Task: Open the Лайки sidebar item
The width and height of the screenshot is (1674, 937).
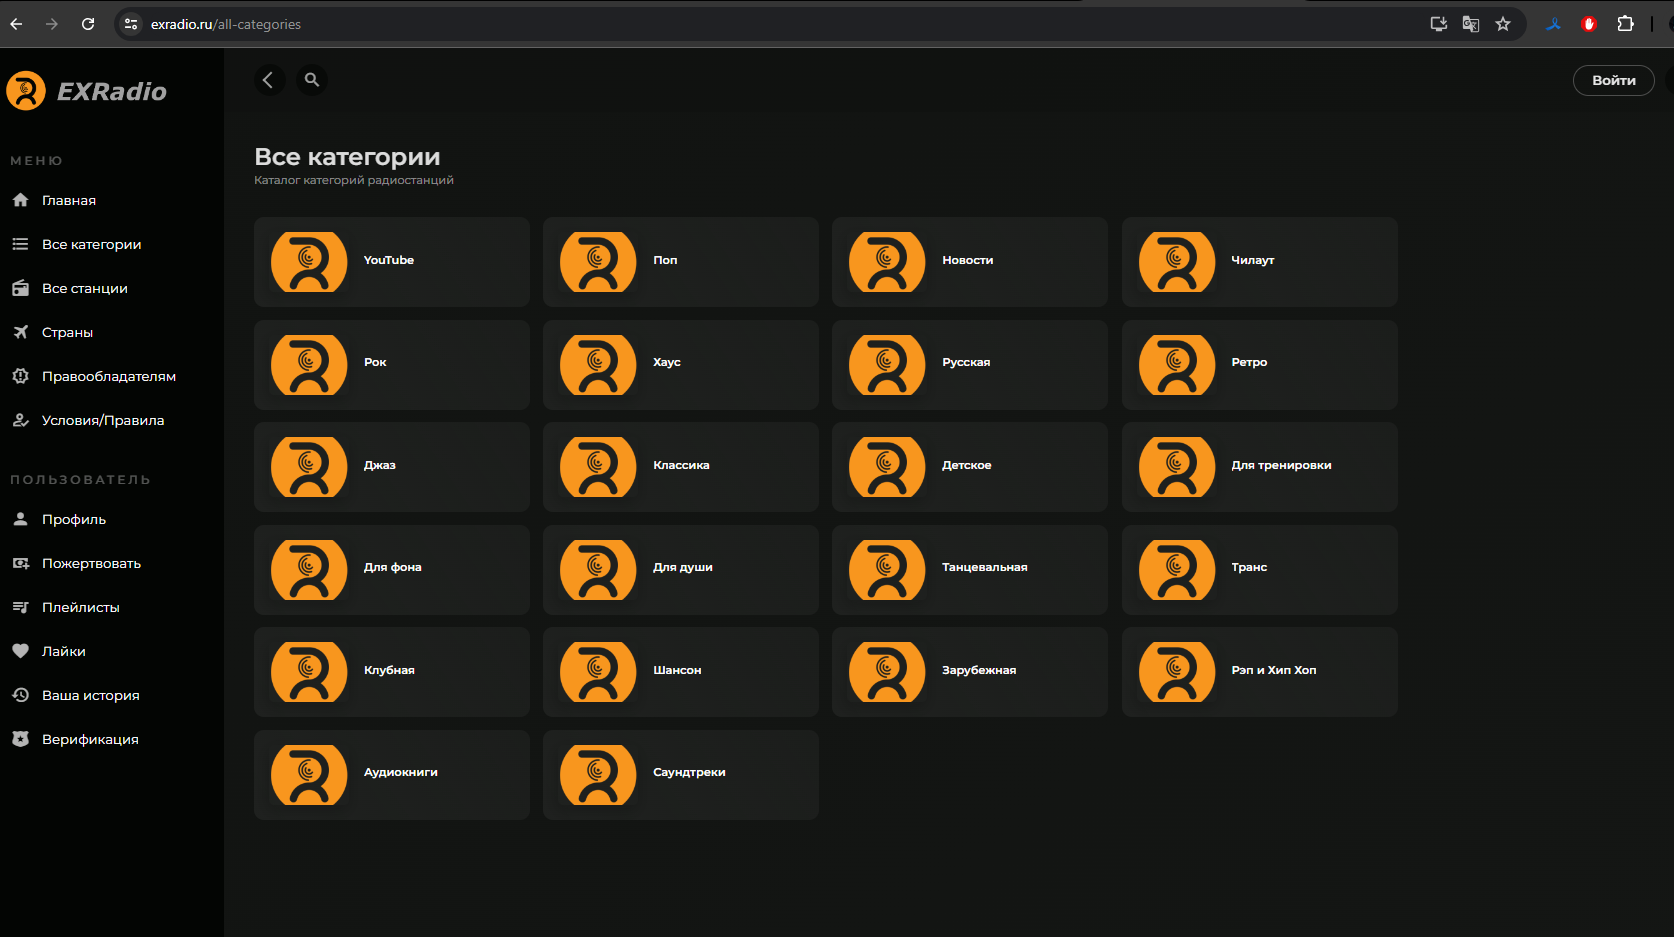Action: 63,652
